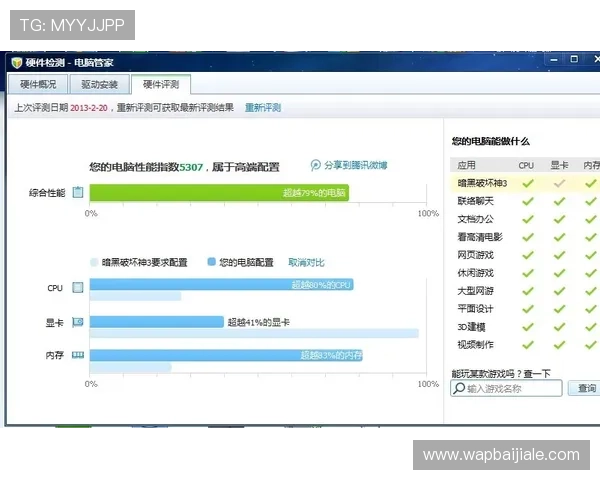The image size is (600, 480).
Task: Click the 视频制作 CPU checkmark
Action: coord(528,344)
